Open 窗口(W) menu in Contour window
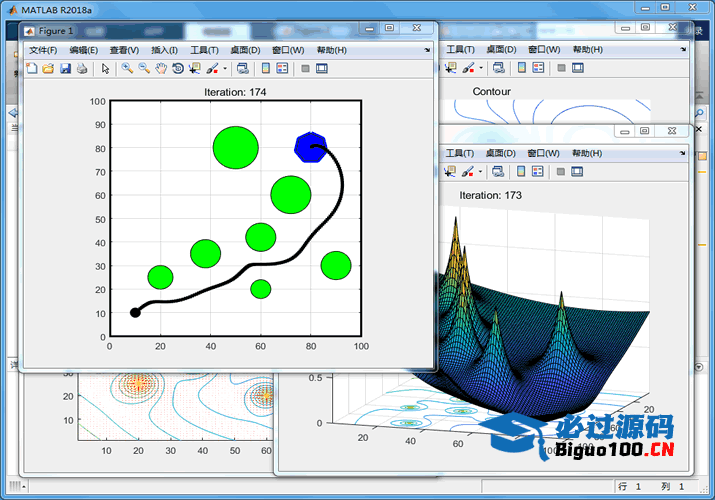This screenshot has height=500, width=715. click(x=544, y=49)
